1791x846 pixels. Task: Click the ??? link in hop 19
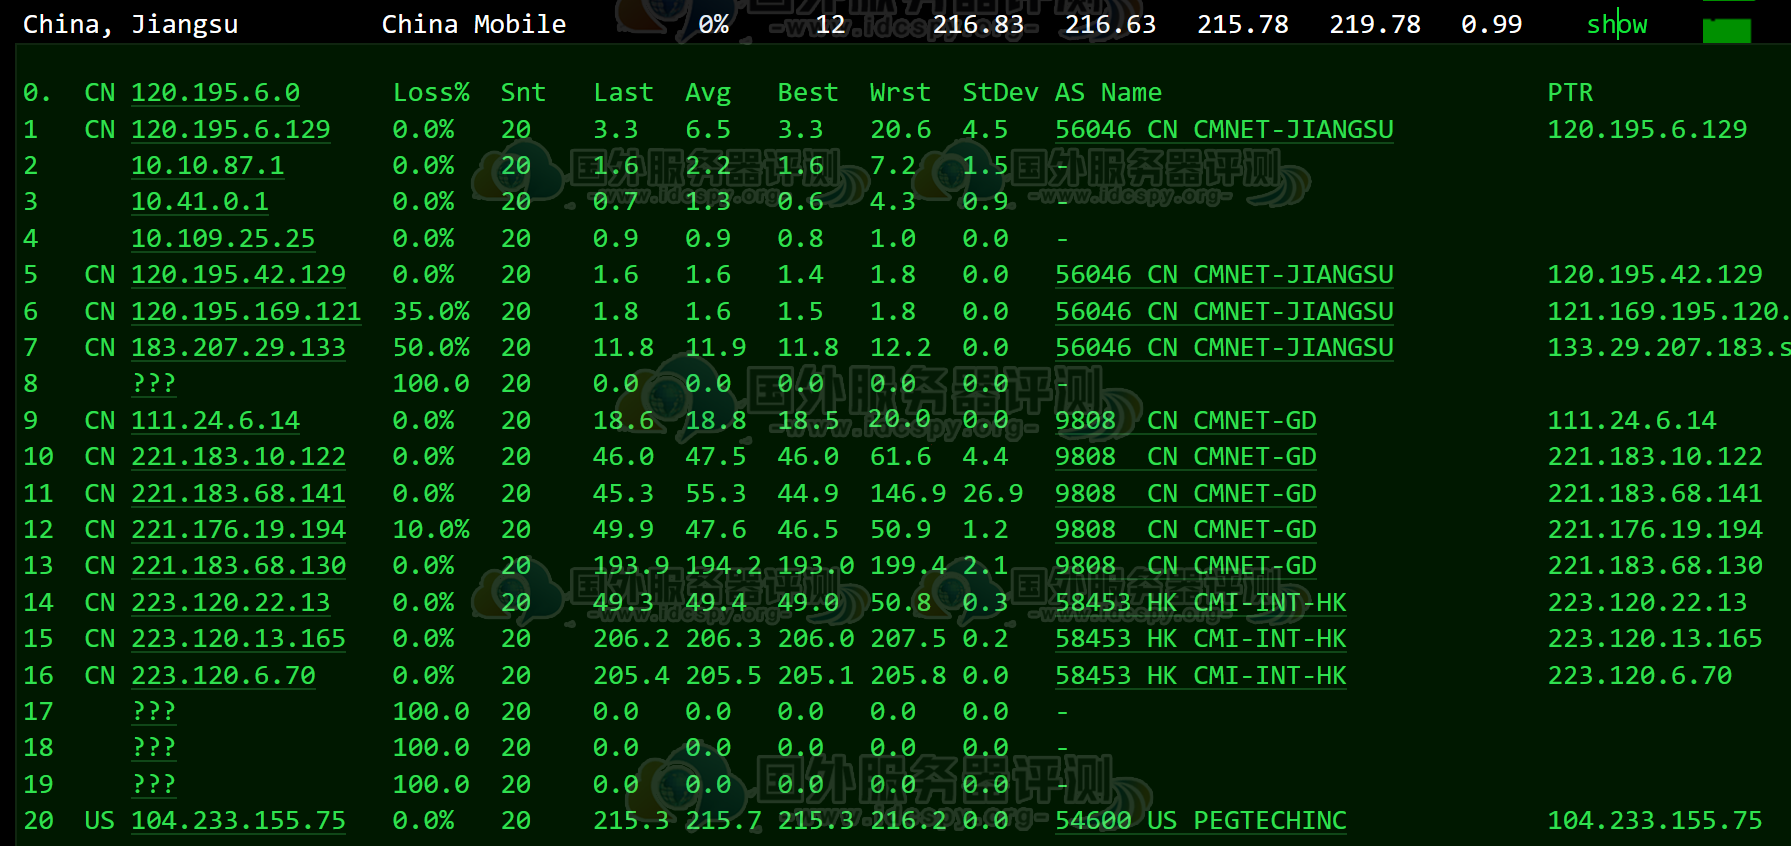tap(154, 785)
